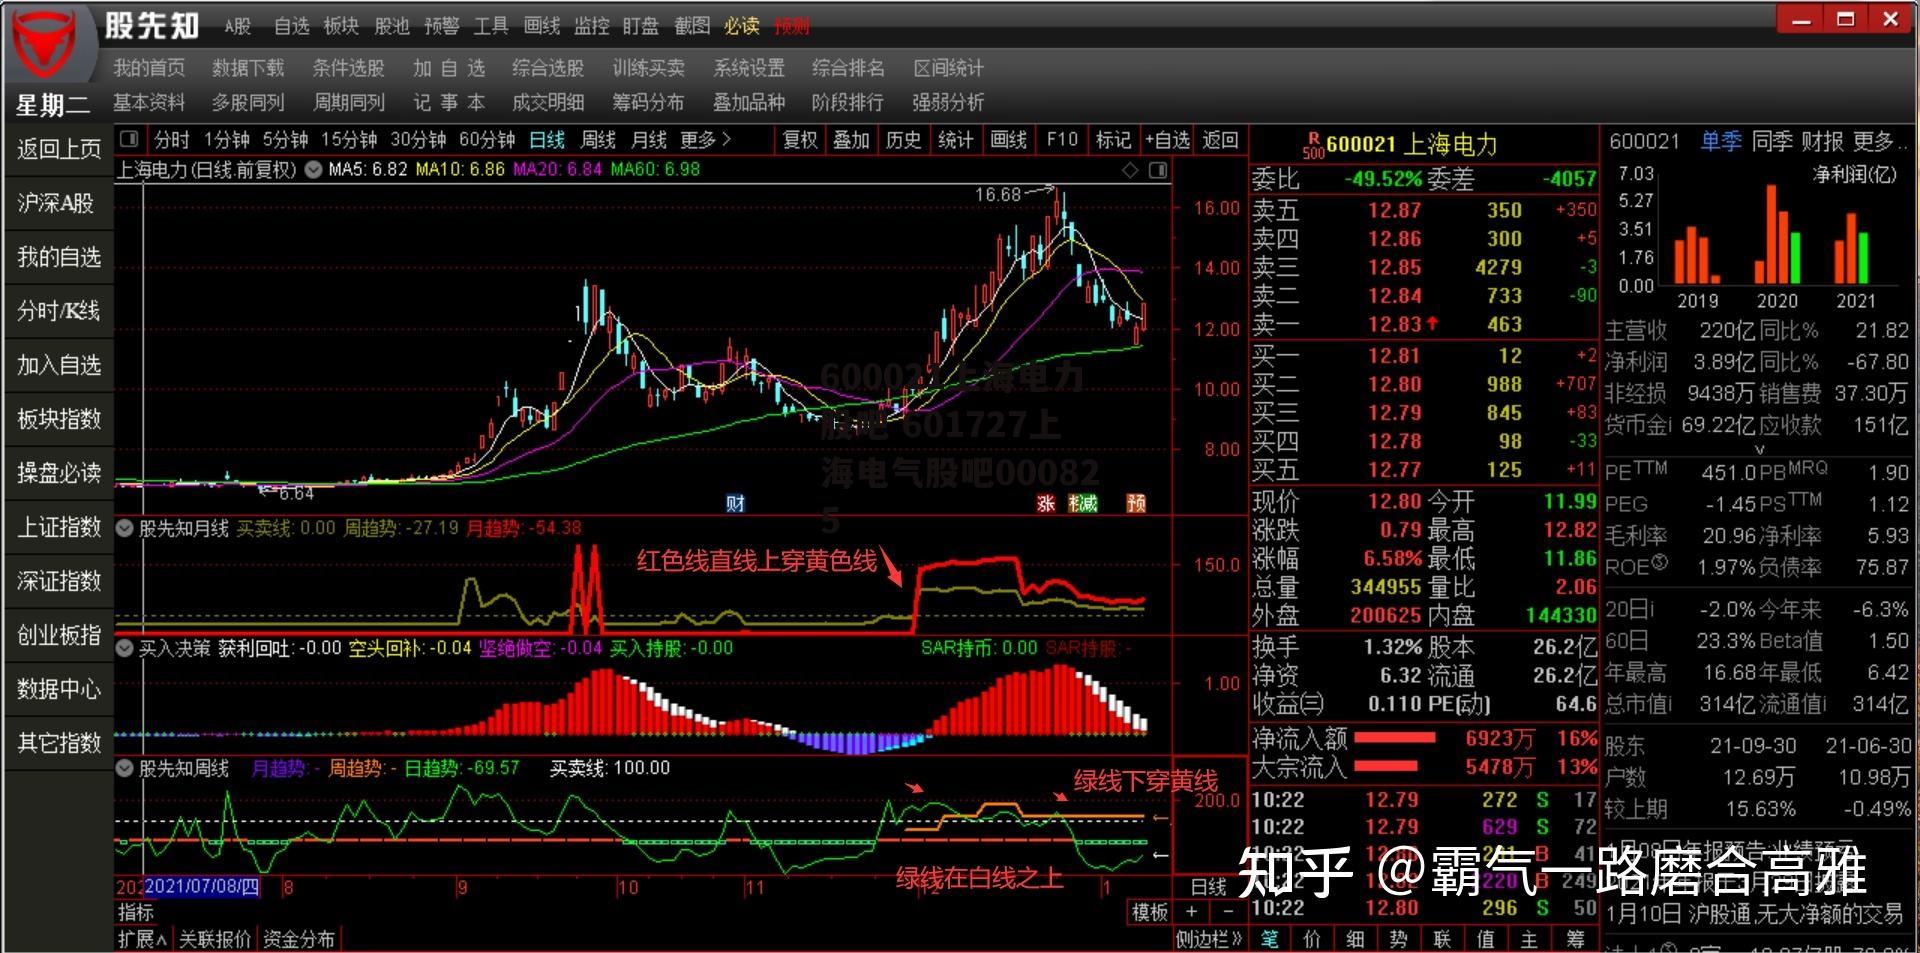Viewport: 1920px width, 953px height.
Task: Open 筹码分布 in the menu bar
Action: coord(648,102)
